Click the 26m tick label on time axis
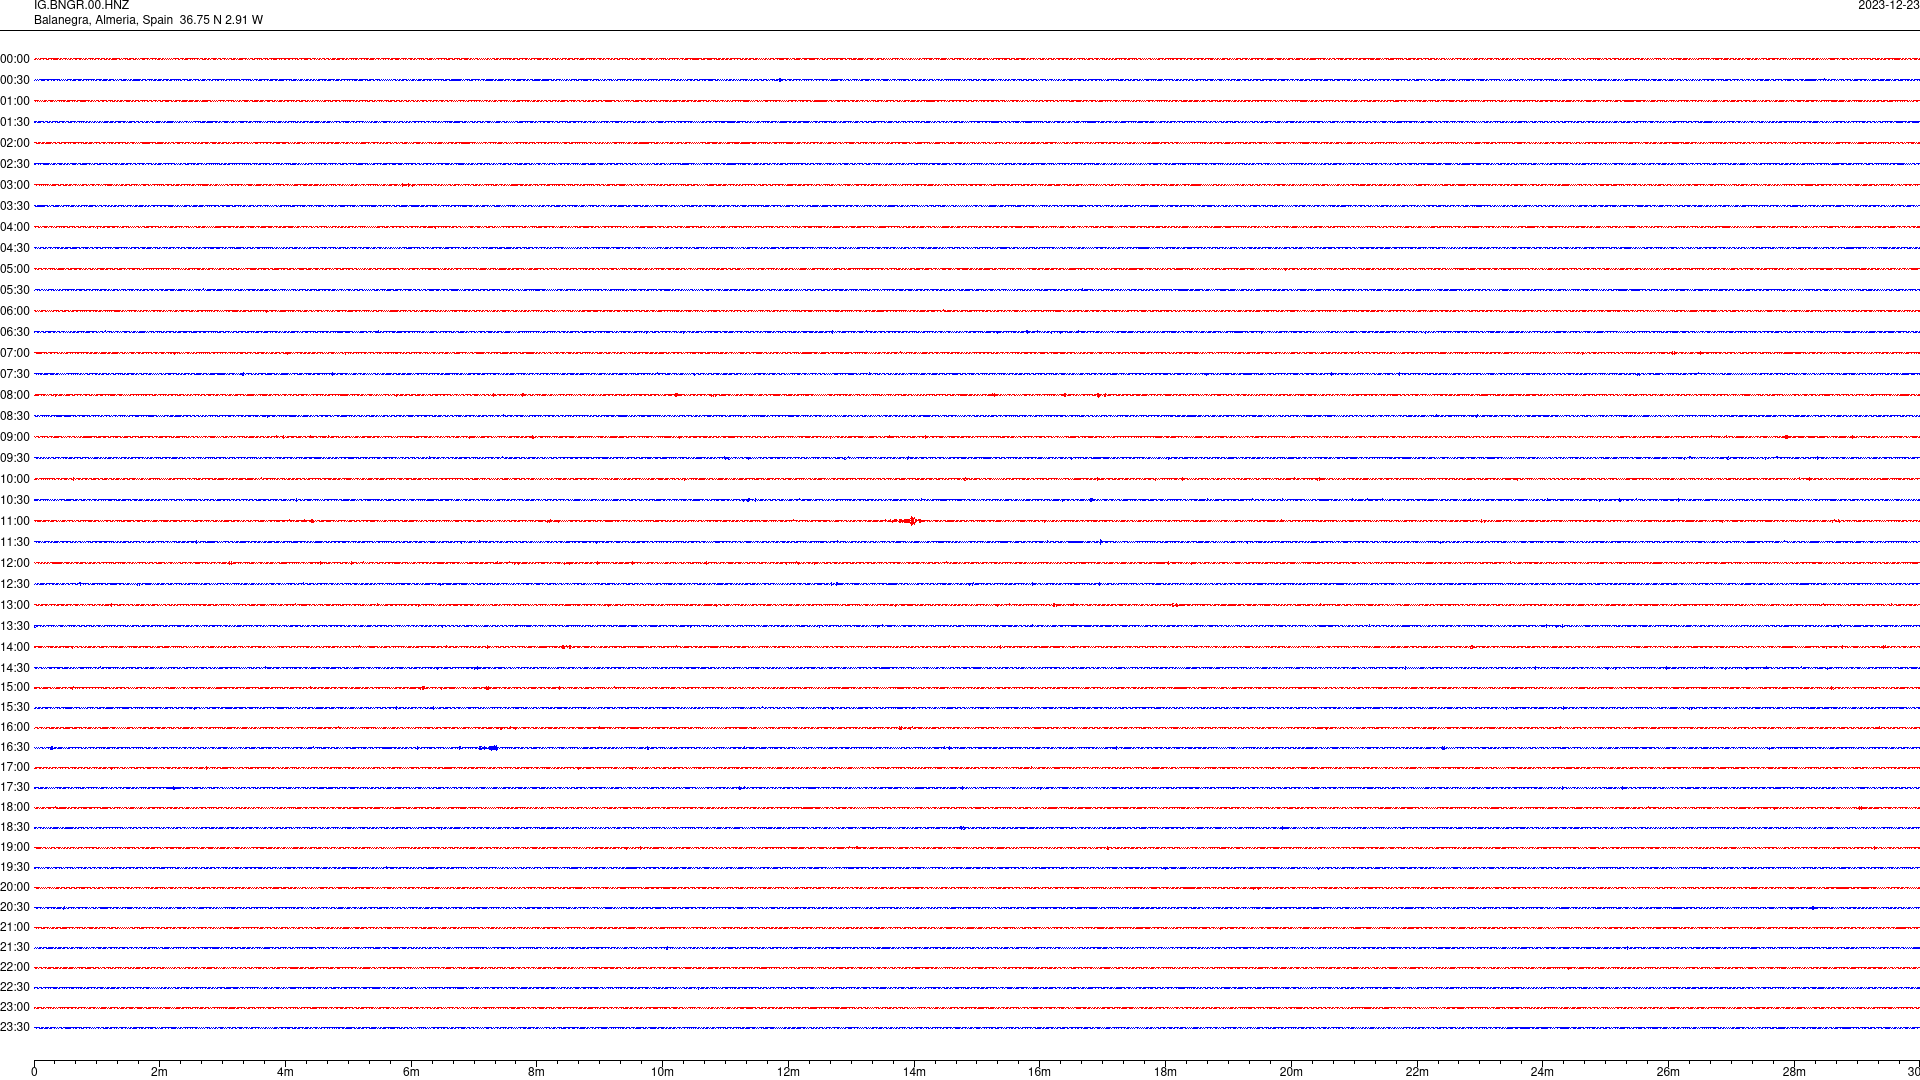1920x1080 pixels. tap(1668, 1072)
